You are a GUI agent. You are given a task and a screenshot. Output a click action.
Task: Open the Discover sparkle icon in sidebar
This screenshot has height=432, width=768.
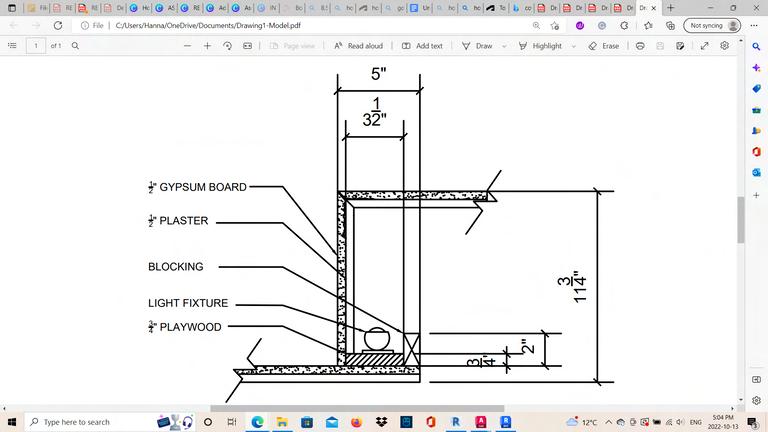pos(756,68)
